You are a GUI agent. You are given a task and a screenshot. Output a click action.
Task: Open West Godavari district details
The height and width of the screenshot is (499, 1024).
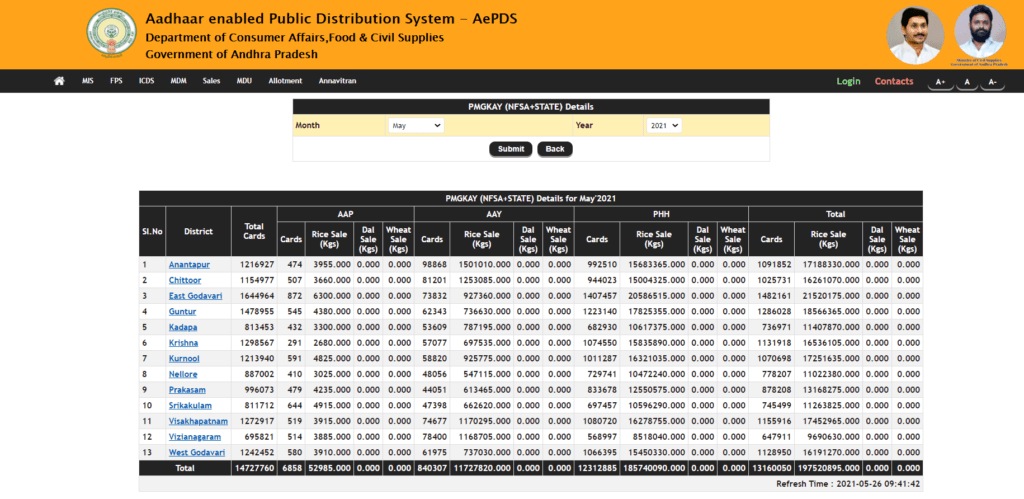197,453
